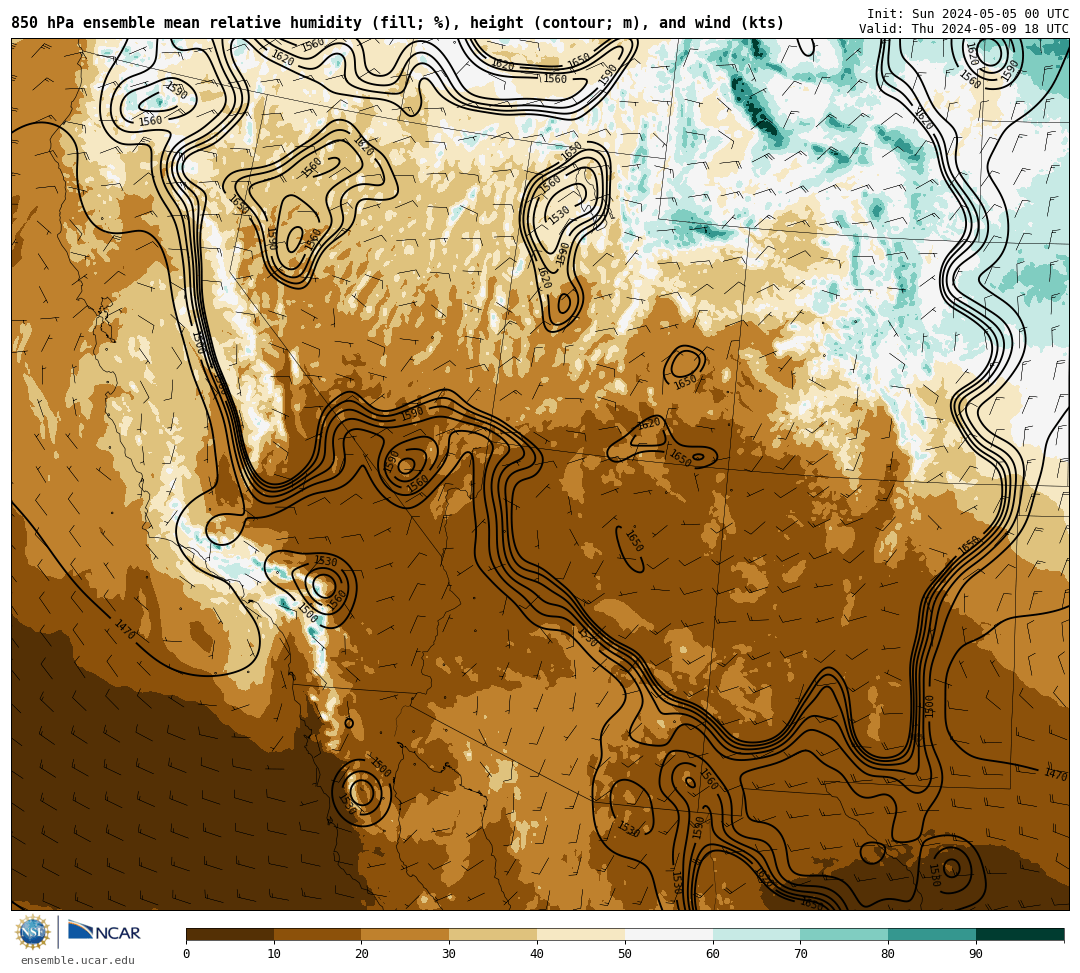
Task: Click the colorbar tick label '80'
Action: (x=889, y=954)
